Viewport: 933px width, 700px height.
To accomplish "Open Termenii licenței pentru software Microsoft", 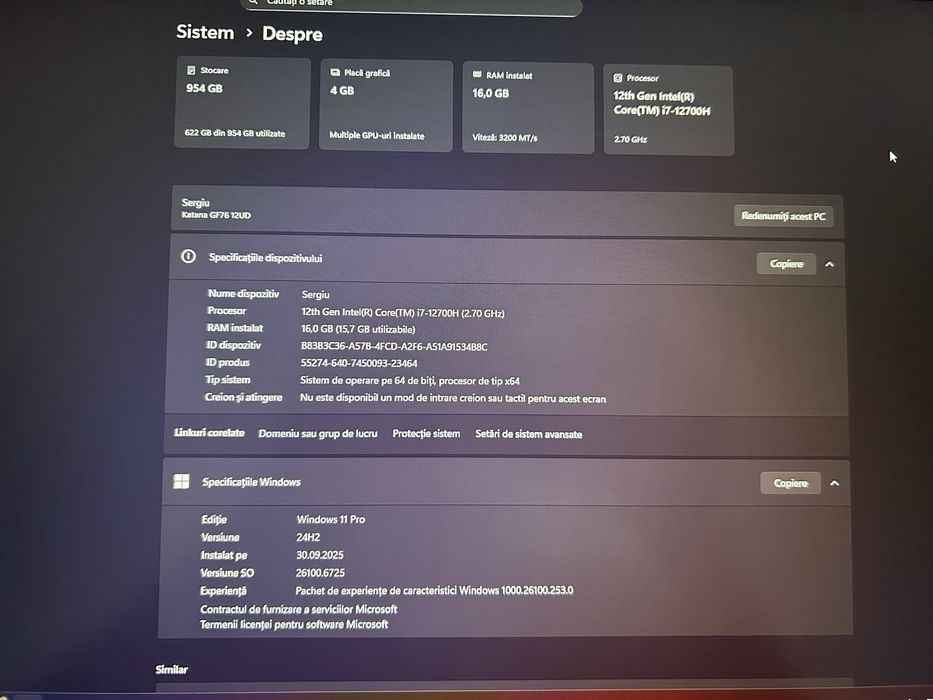I will [x=294, y=624].
